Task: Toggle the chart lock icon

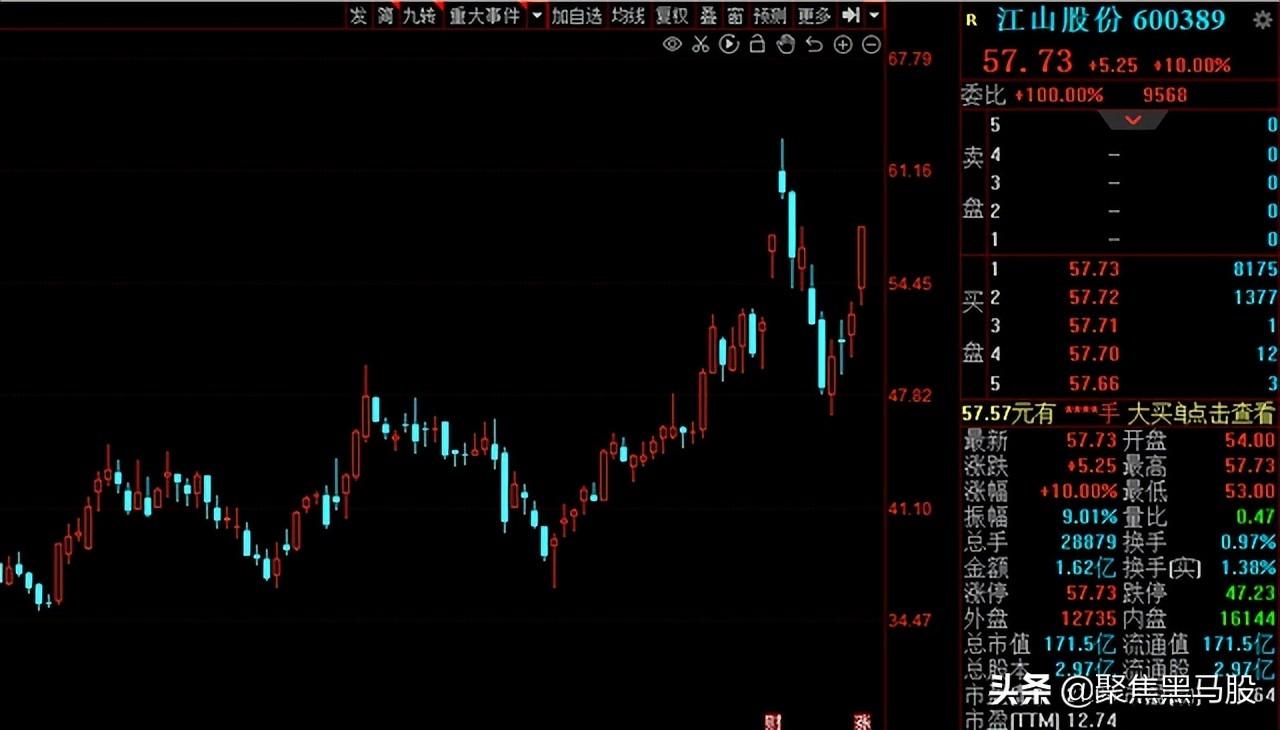Action: coord(757,44)
